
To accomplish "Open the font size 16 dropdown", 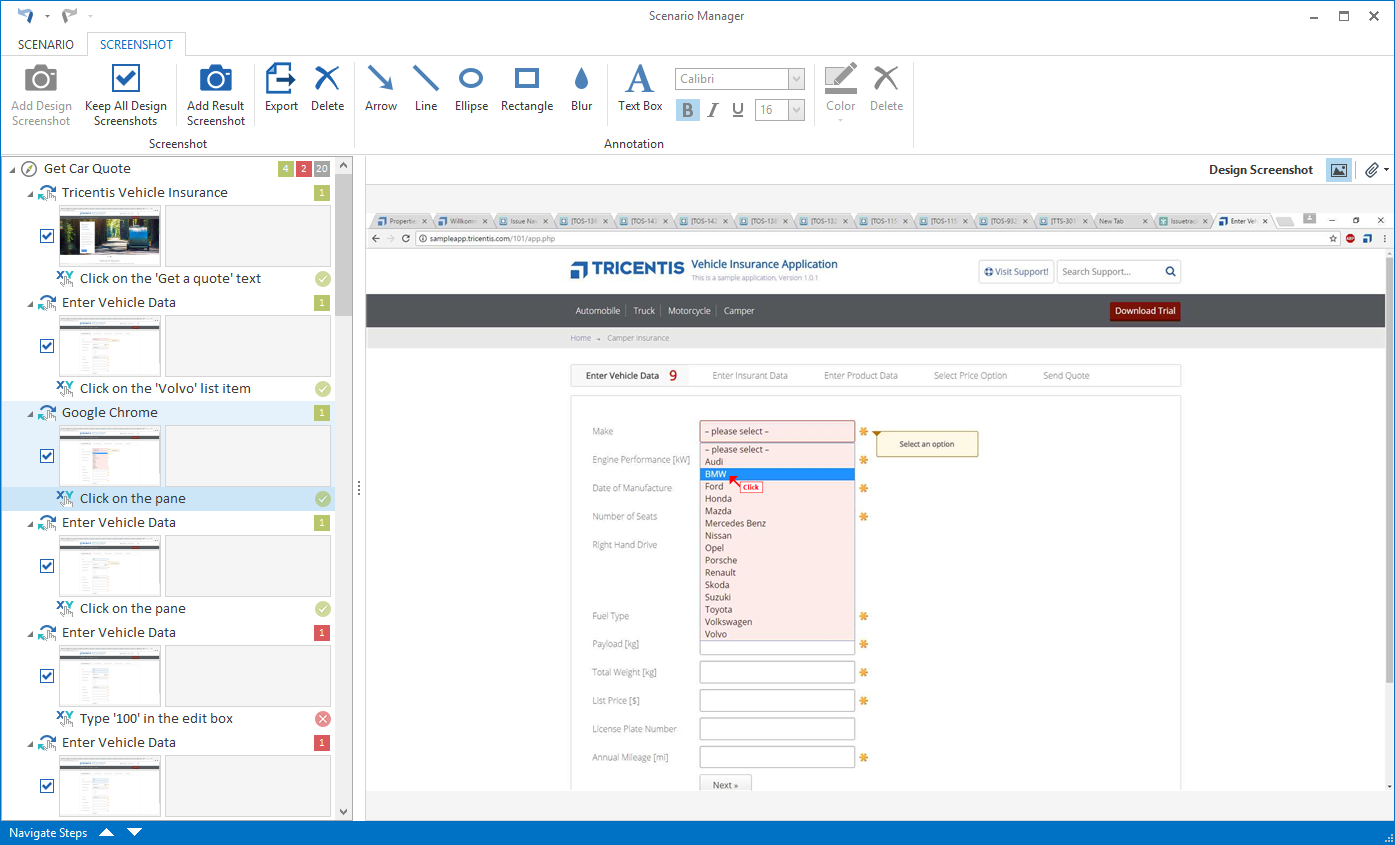I will 796,110.
